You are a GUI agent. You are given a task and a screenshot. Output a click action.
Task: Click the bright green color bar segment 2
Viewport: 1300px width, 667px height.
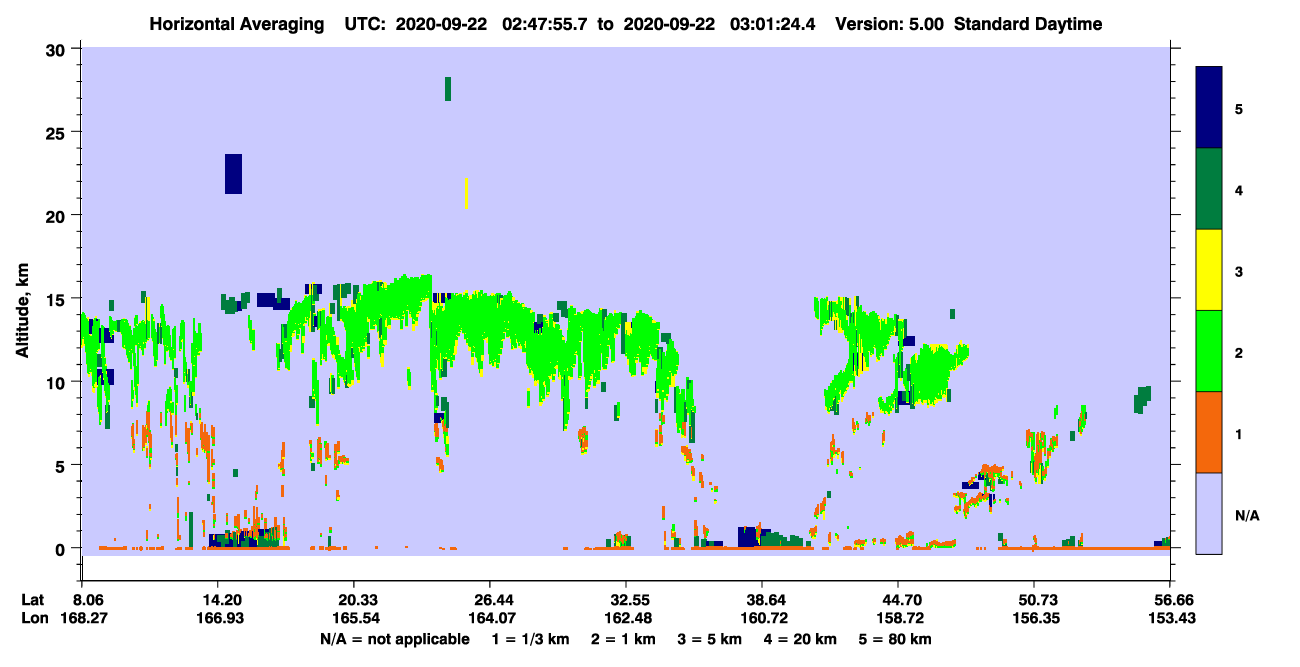click(x=1210, y=351)
